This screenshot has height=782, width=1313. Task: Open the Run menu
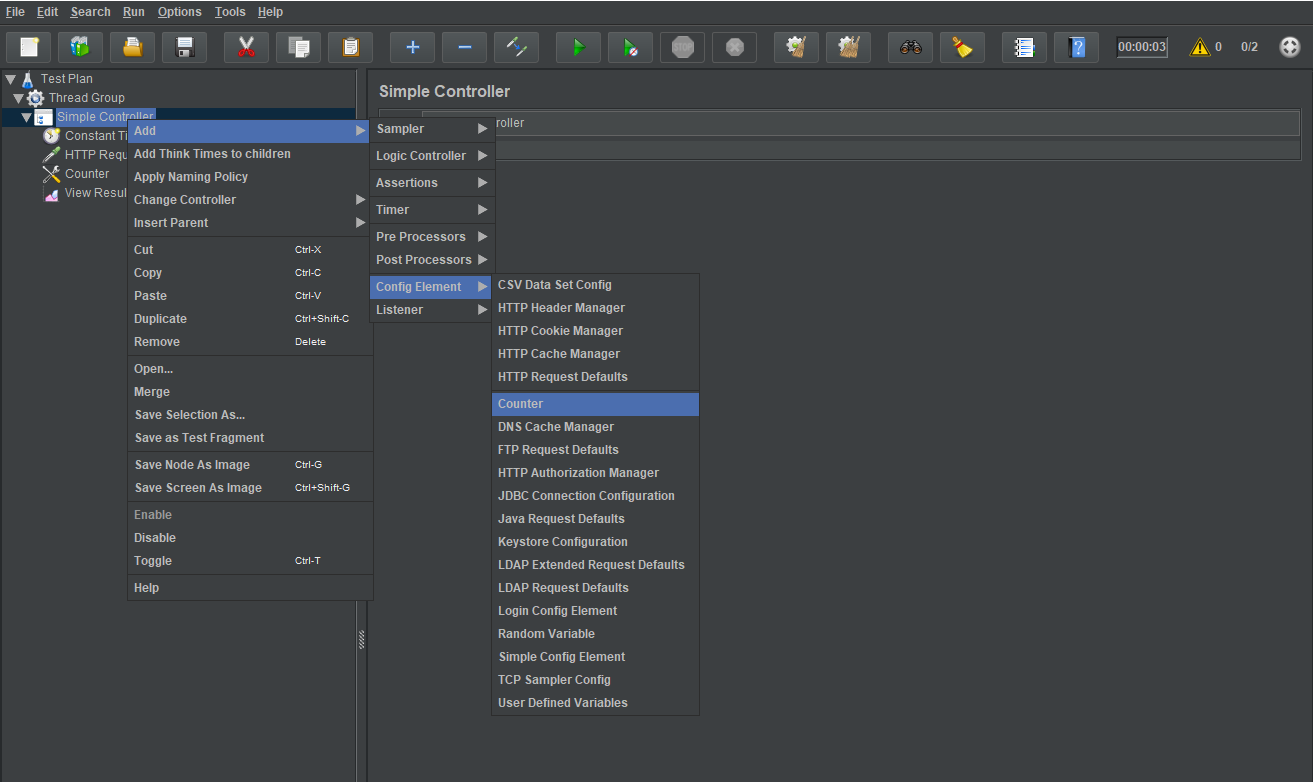(x=134, y=12)
